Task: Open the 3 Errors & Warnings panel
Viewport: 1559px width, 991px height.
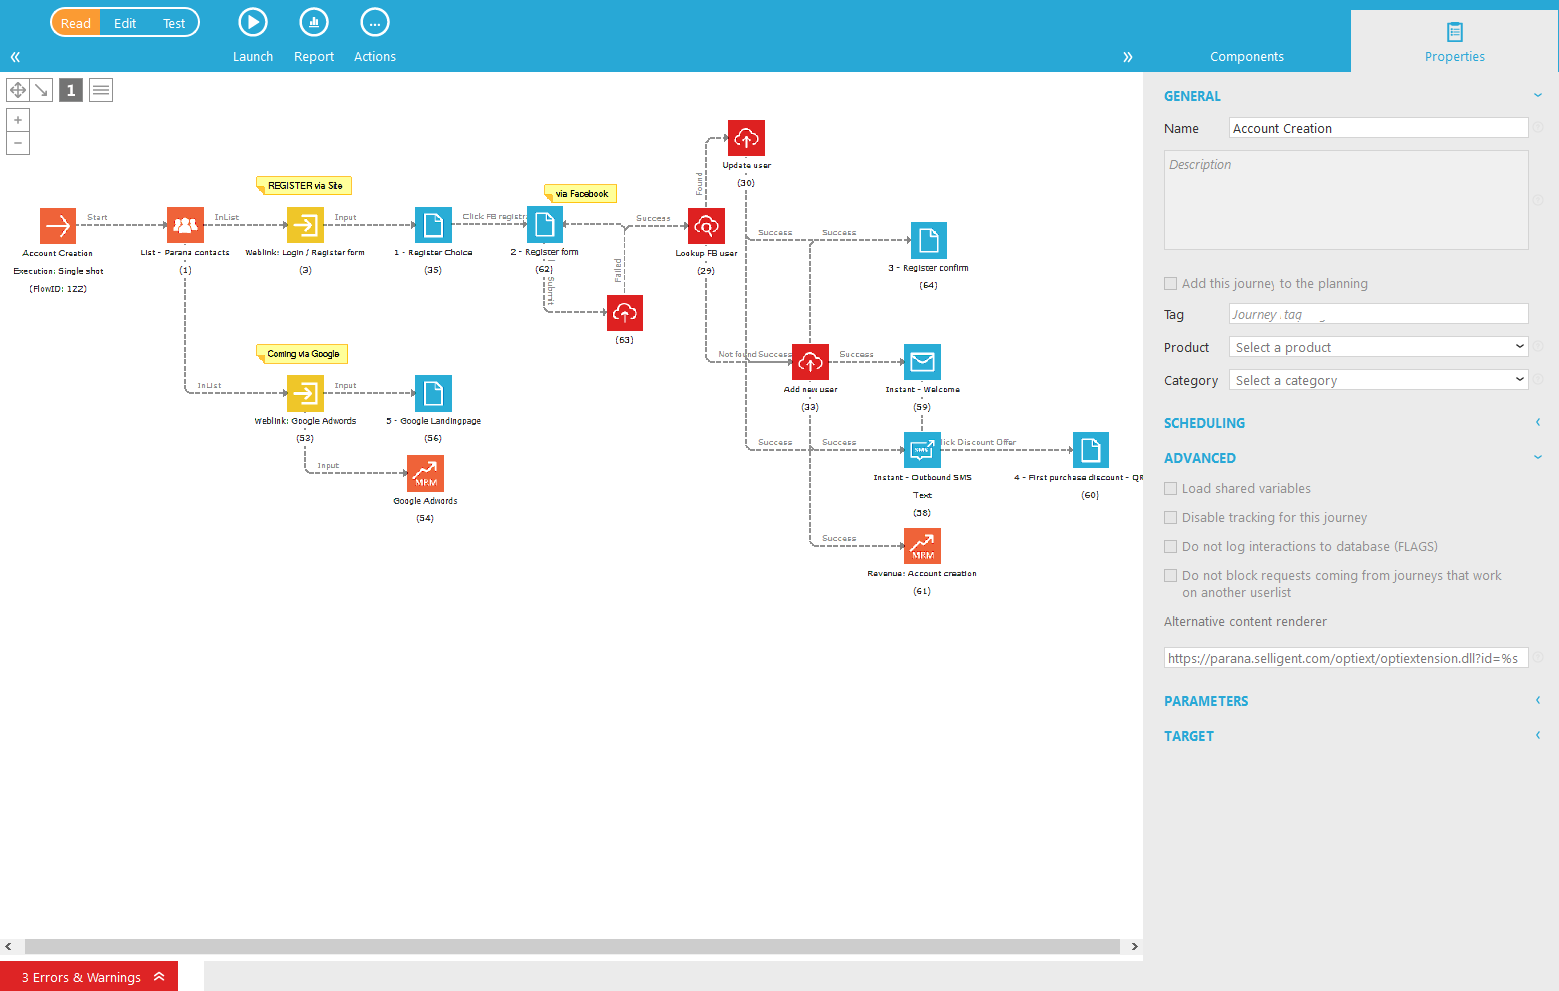Action: point(89,977)
